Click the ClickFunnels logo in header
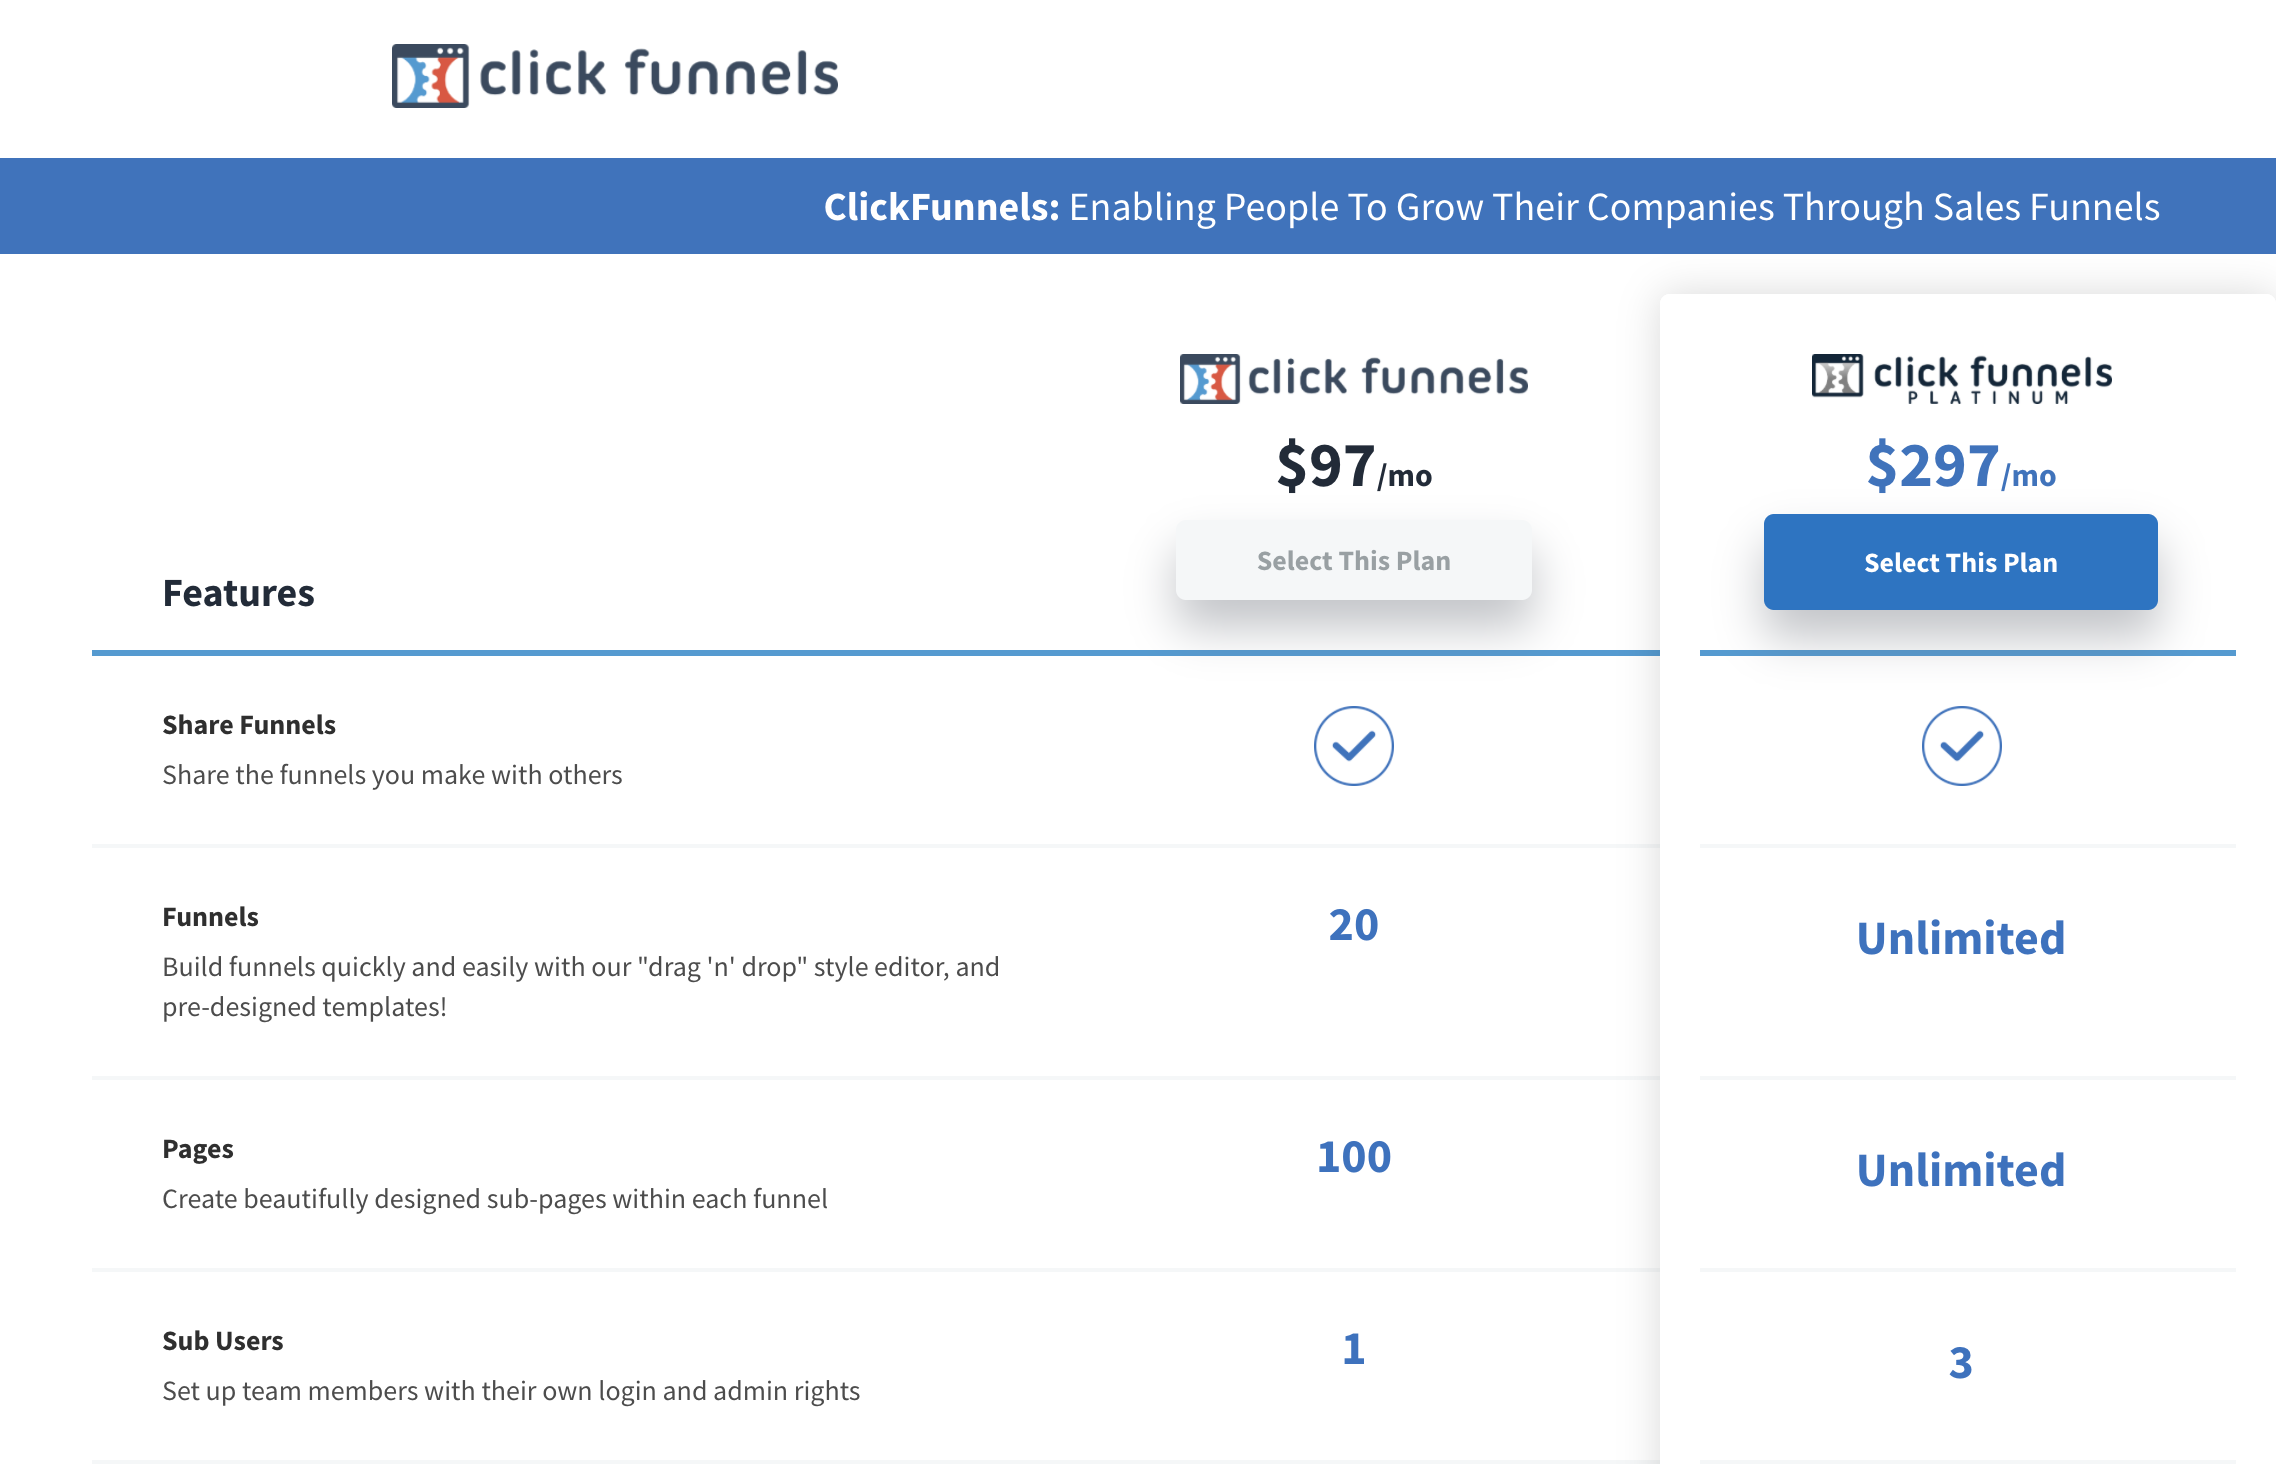 tap(615, 75)
